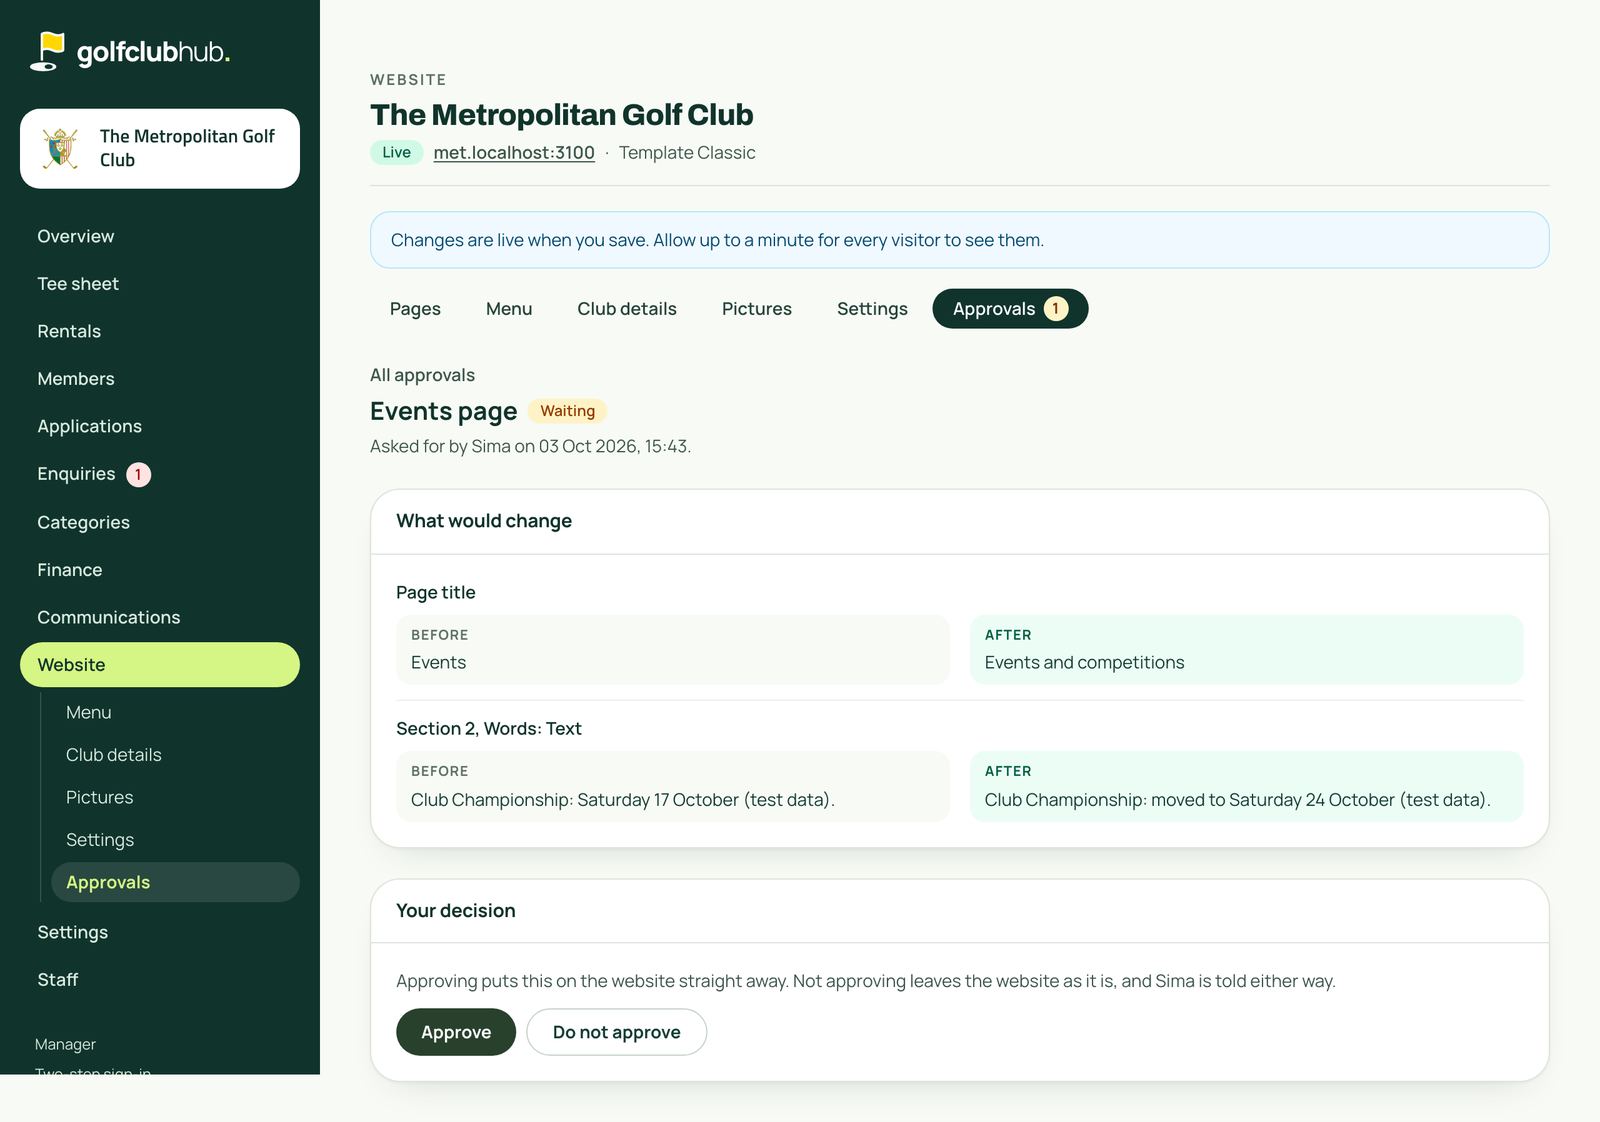1600x1122 pixels.
Task: Click the after text 'Events and competitions'
Action: 1084,663
